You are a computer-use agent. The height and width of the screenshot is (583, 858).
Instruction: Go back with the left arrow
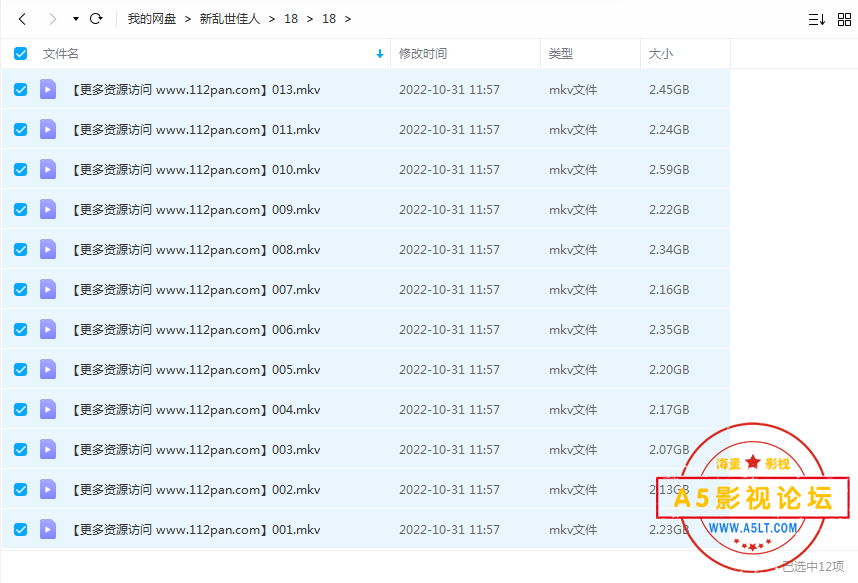pos(22,19)
